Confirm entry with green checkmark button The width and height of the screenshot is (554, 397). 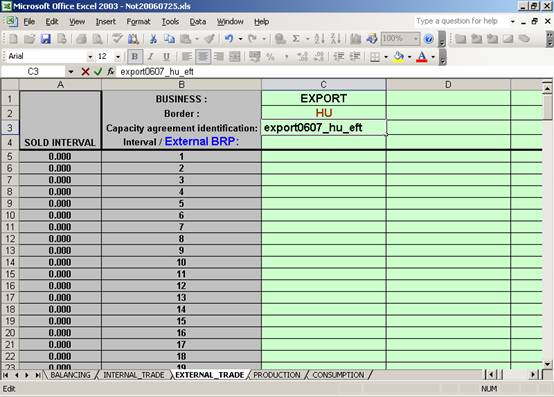click(98, 72)
